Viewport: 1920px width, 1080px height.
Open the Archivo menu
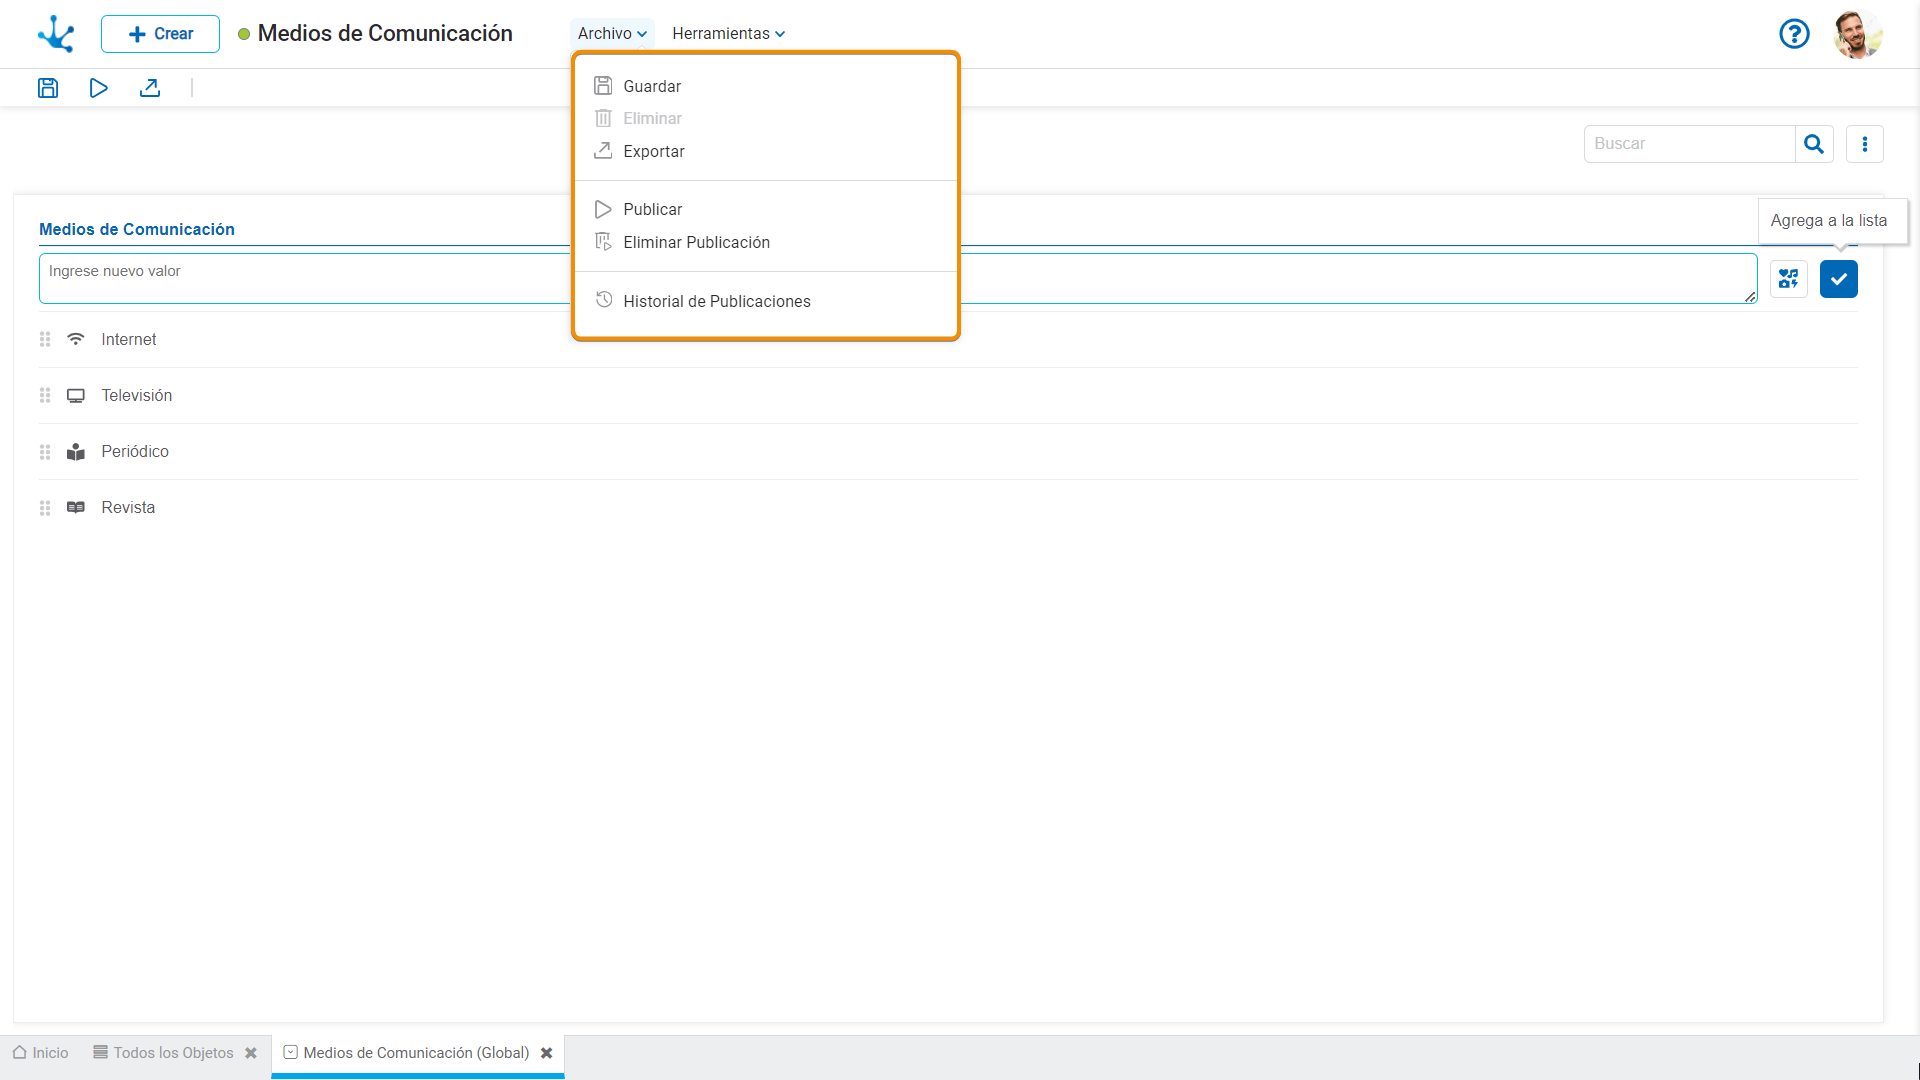(612, 33)
